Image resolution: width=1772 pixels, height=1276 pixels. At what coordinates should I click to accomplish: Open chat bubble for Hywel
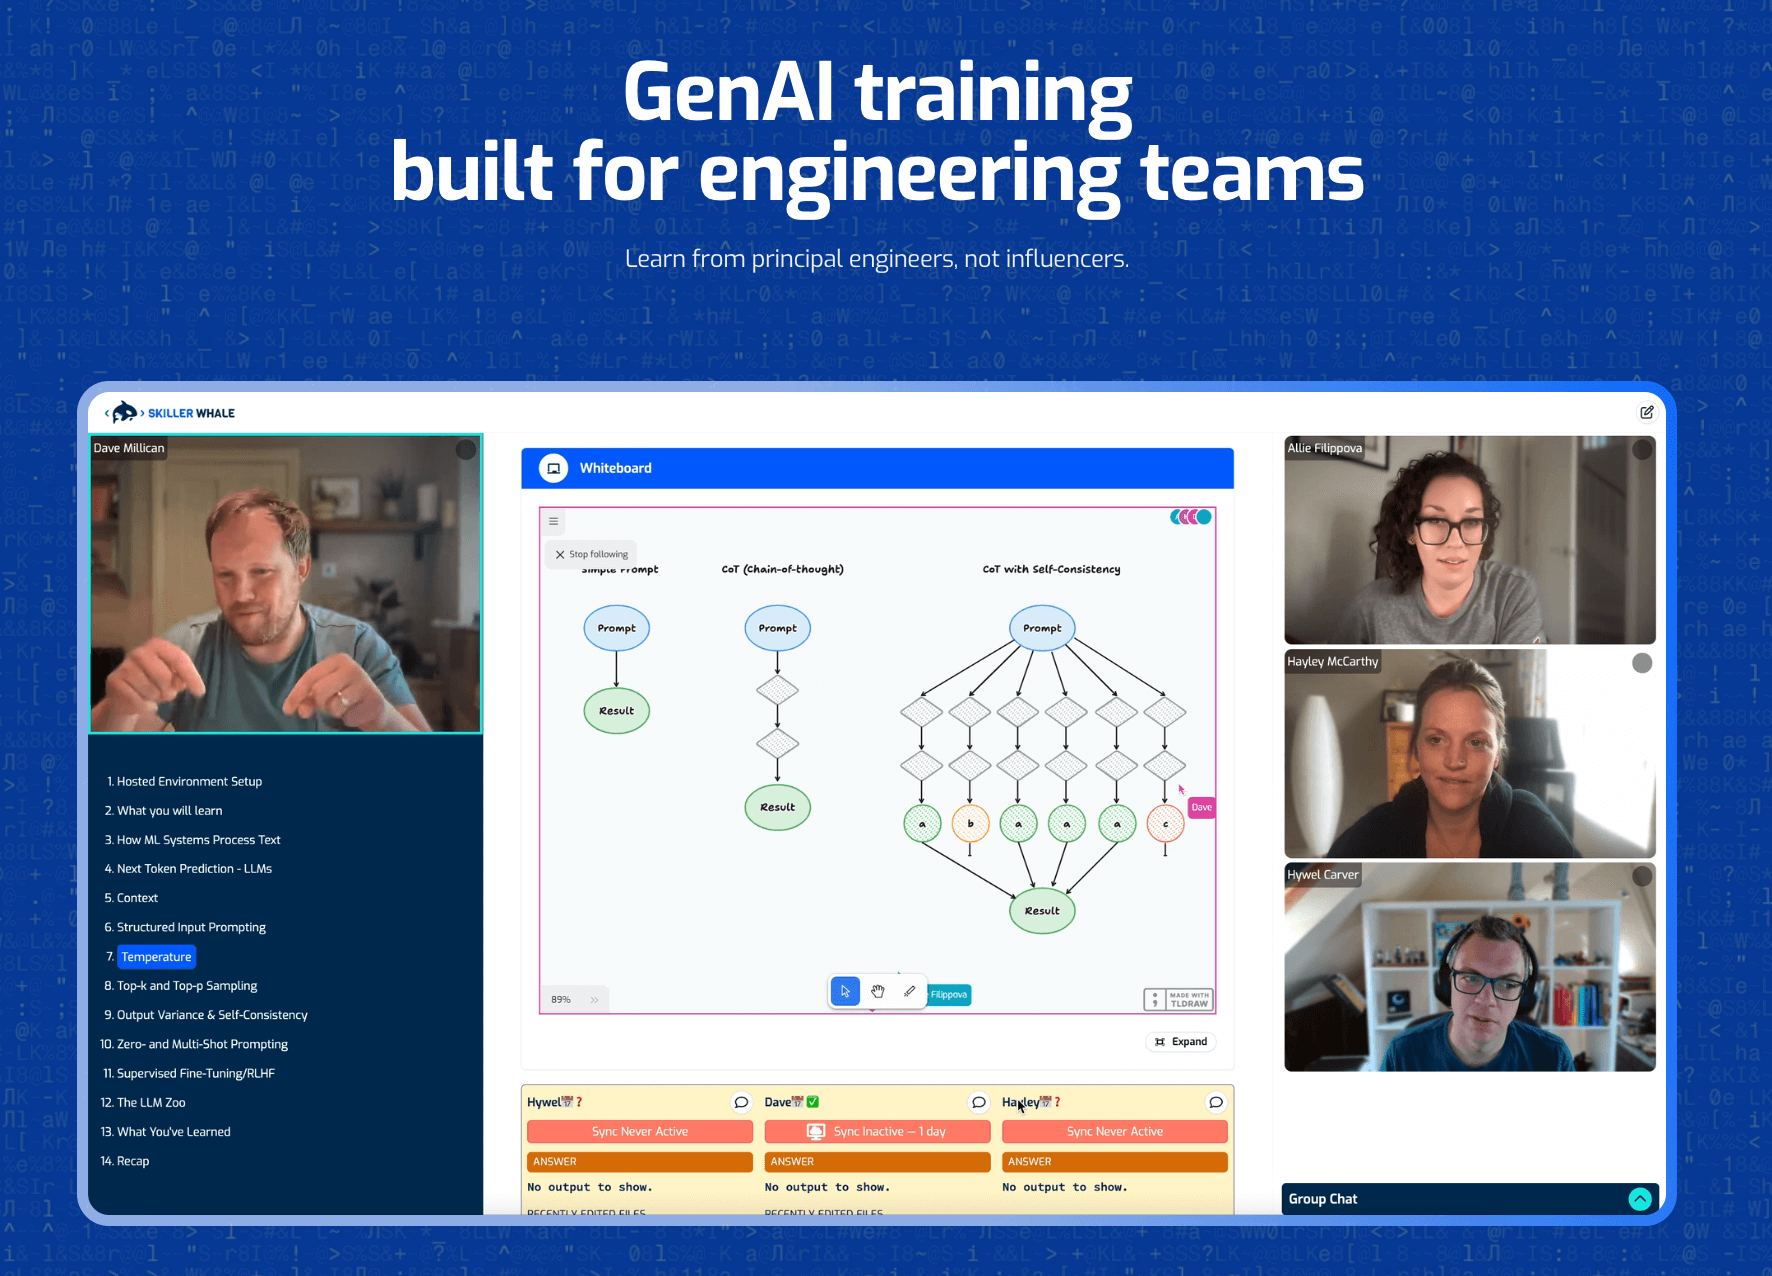point(741,1102)
